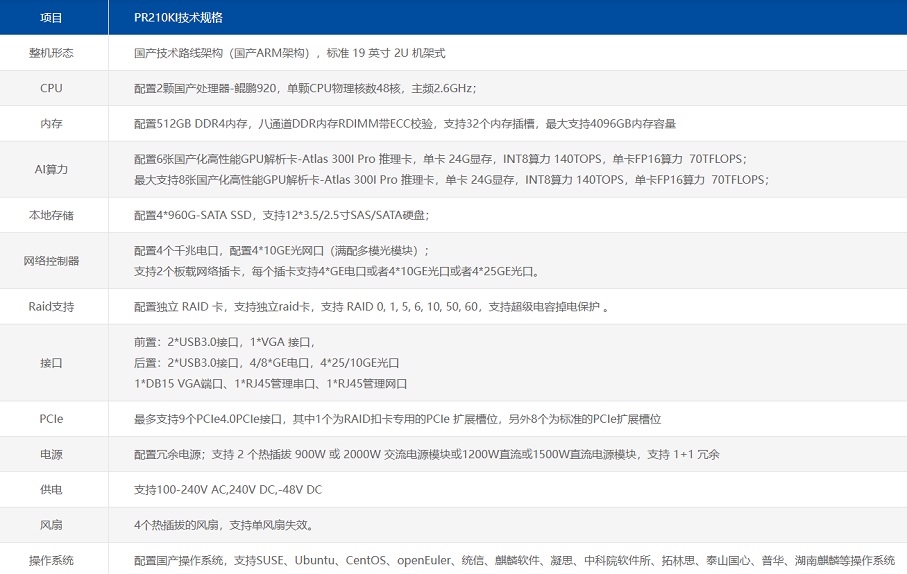This screenshot has width=907, height=574.
Task: Select the '内存' row label
Action: click(x=51, y=124)
